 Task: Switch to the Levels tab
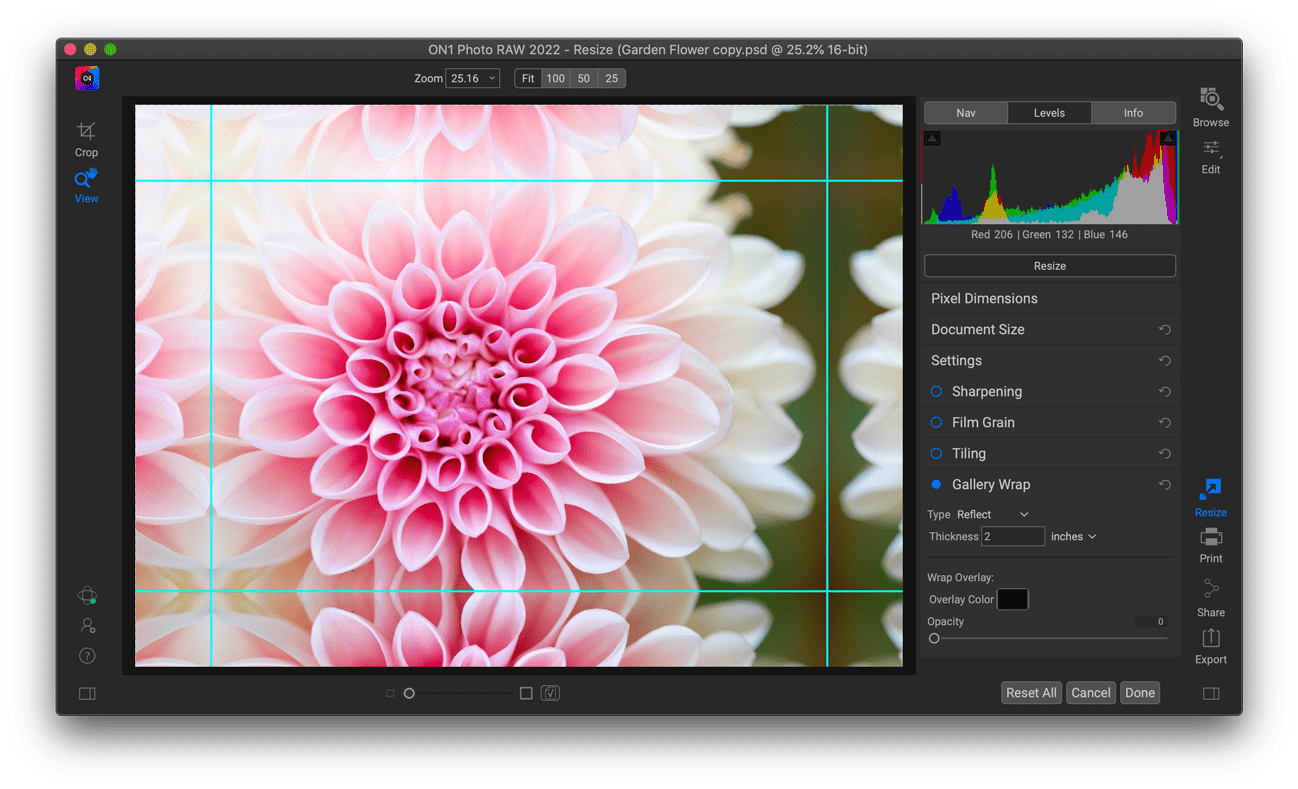(x=1049, y=113)
